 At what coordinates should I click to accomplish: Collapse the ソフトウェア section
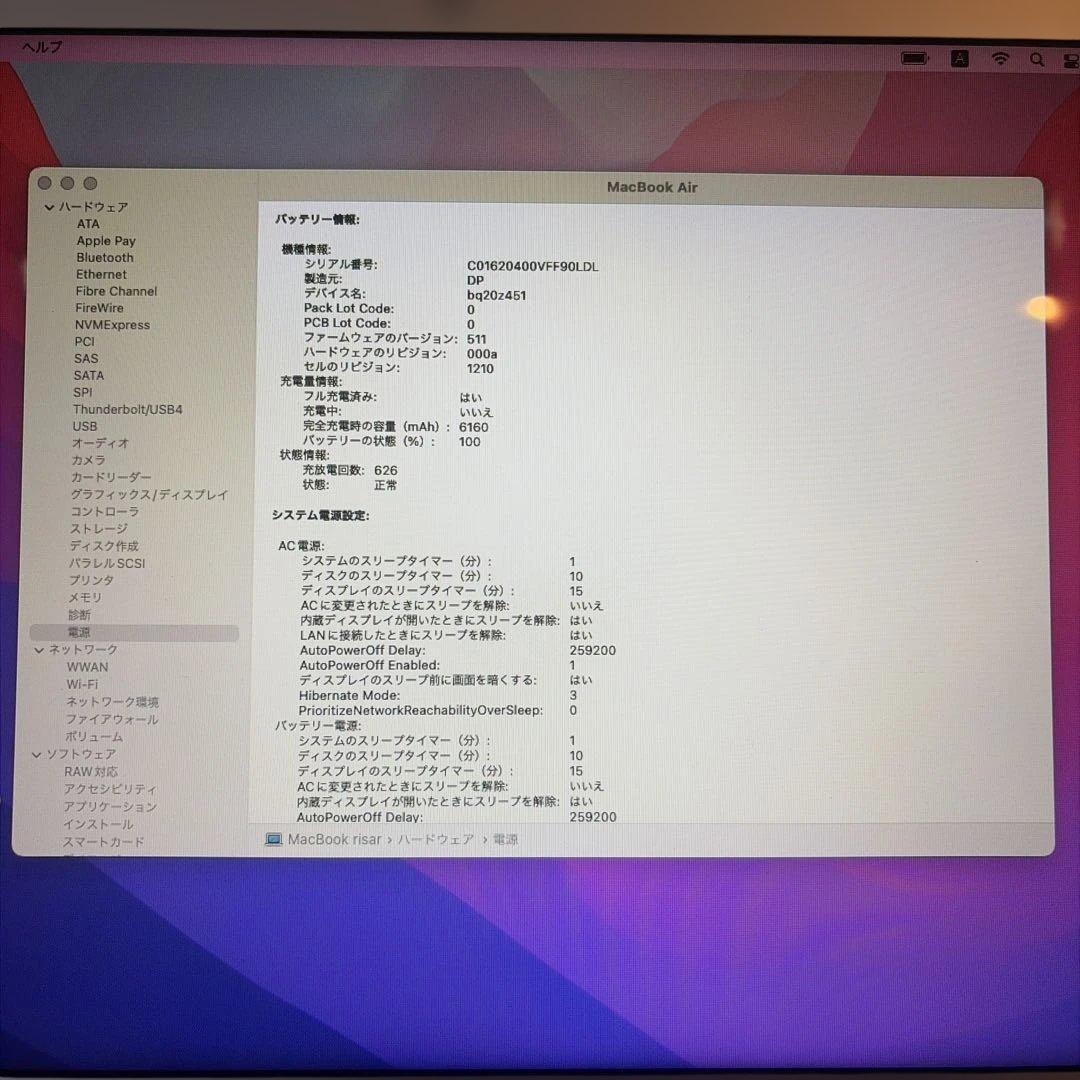[x=36, y=754]
